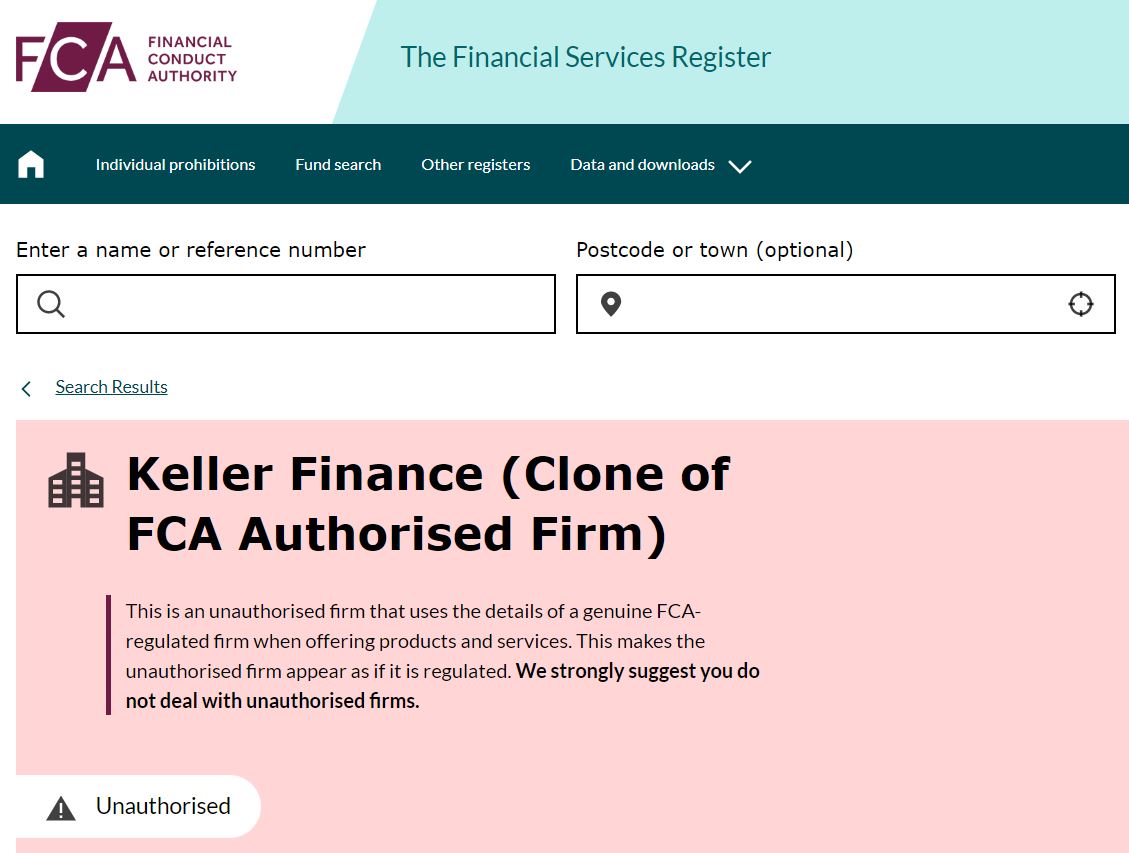
Task: Open Other registers page
Action: [x=476, y=165]
